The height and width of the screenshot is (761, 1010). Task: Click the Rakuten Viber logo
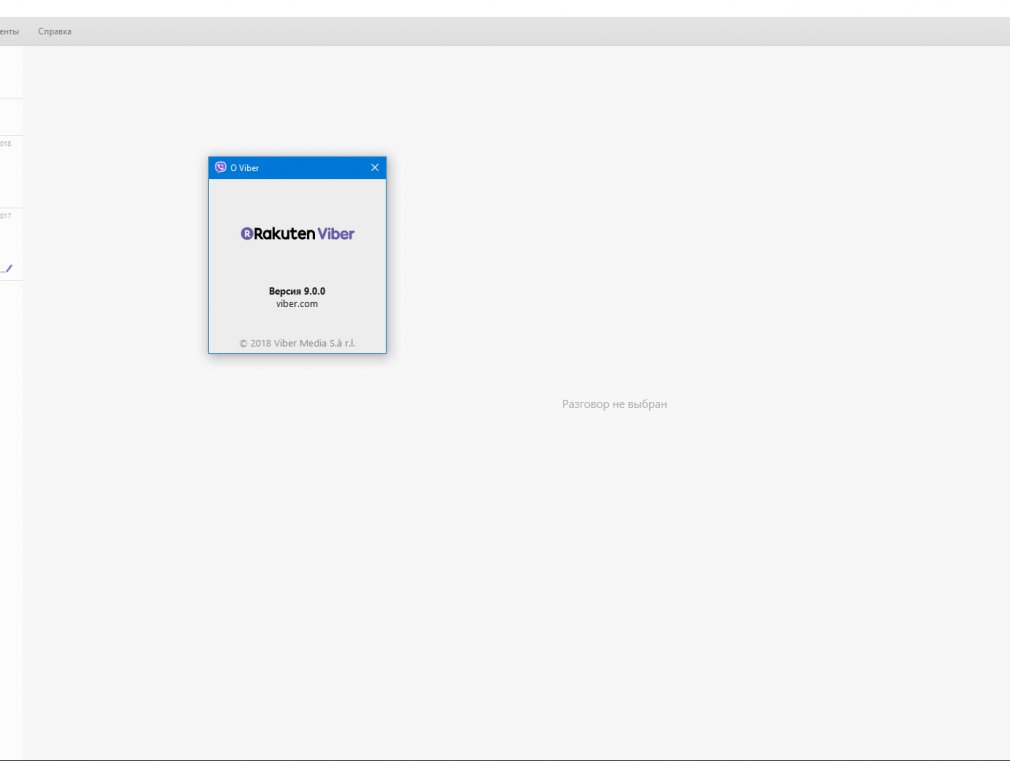coord(298,233)
